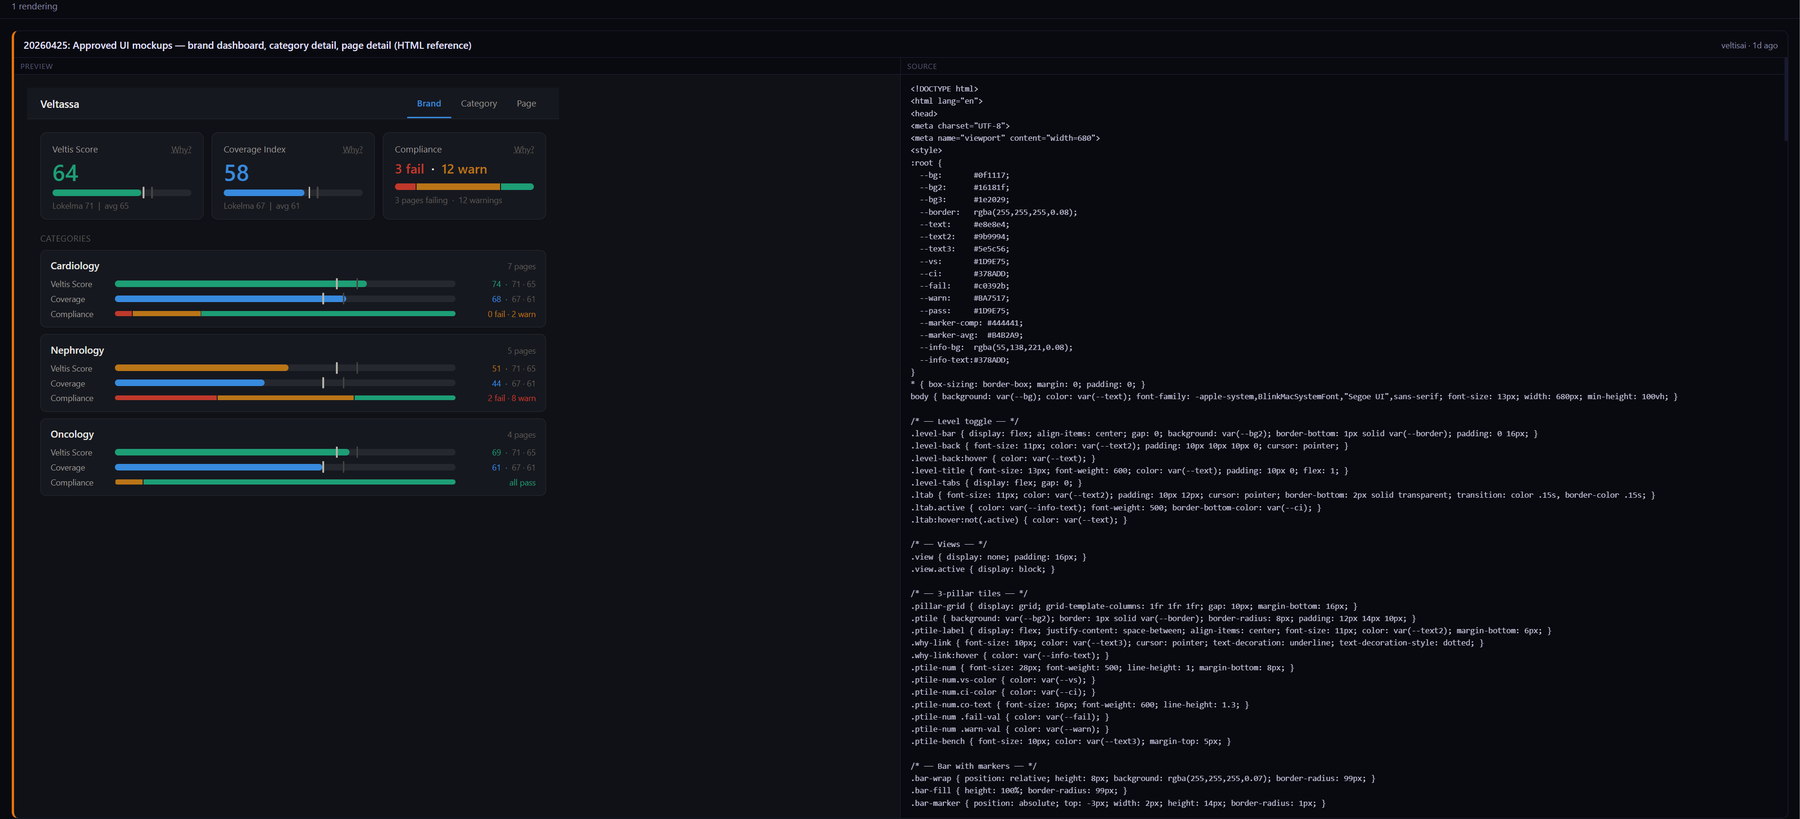Click the PREVIEW panel header

click(x=36, y=67)
